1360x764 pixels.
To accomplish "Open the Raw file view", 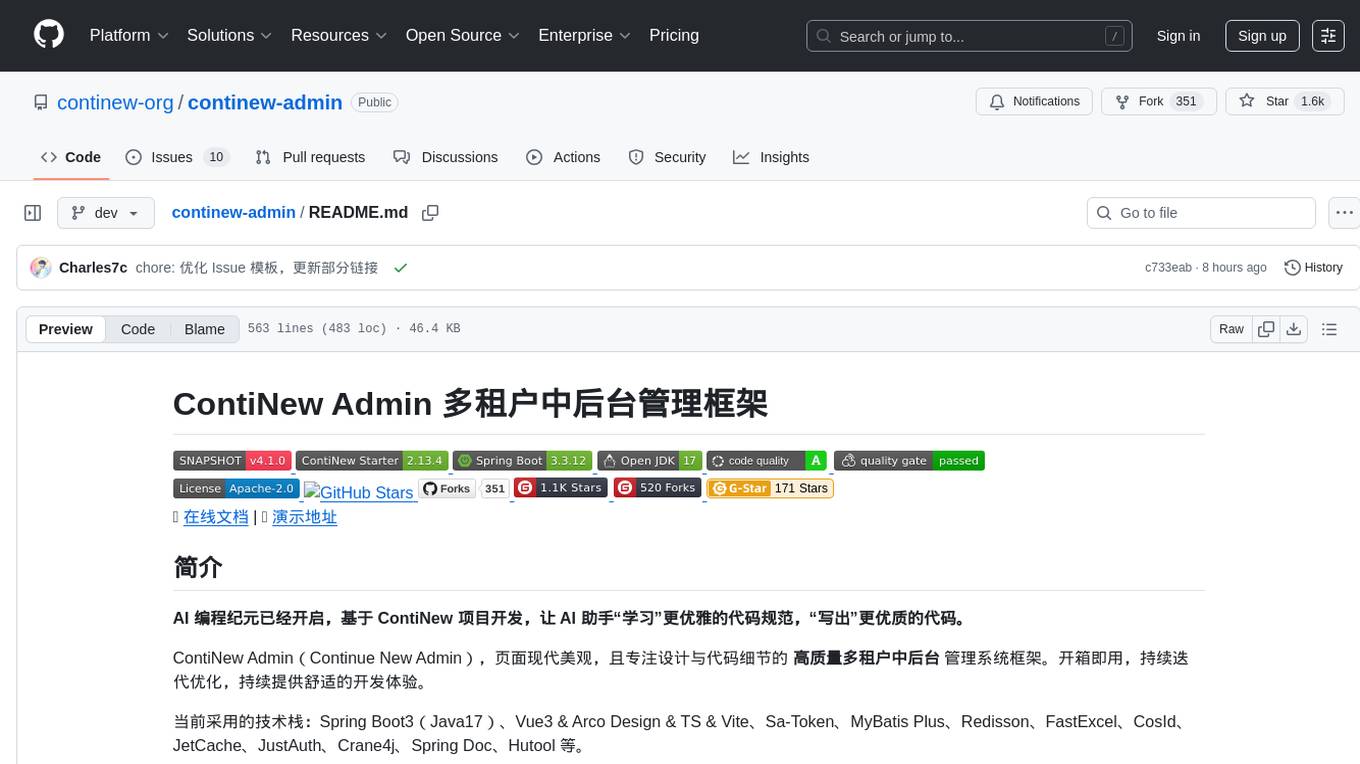I will click(x=1231, y=329).
